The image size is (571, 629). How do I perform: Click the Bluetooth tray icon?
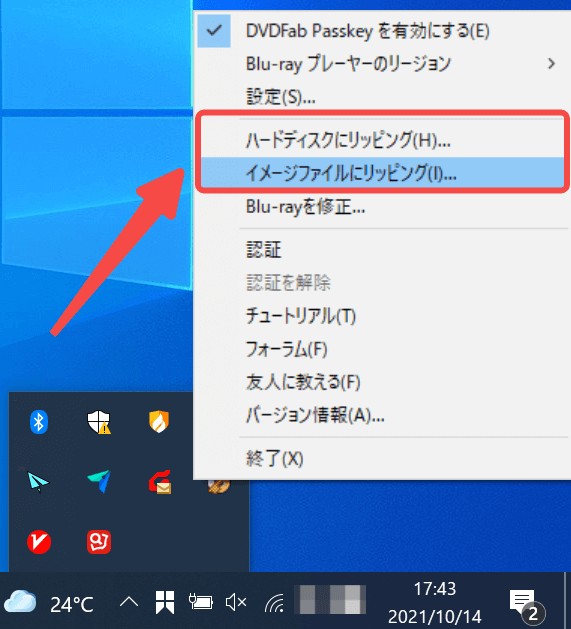coord(39,422)
